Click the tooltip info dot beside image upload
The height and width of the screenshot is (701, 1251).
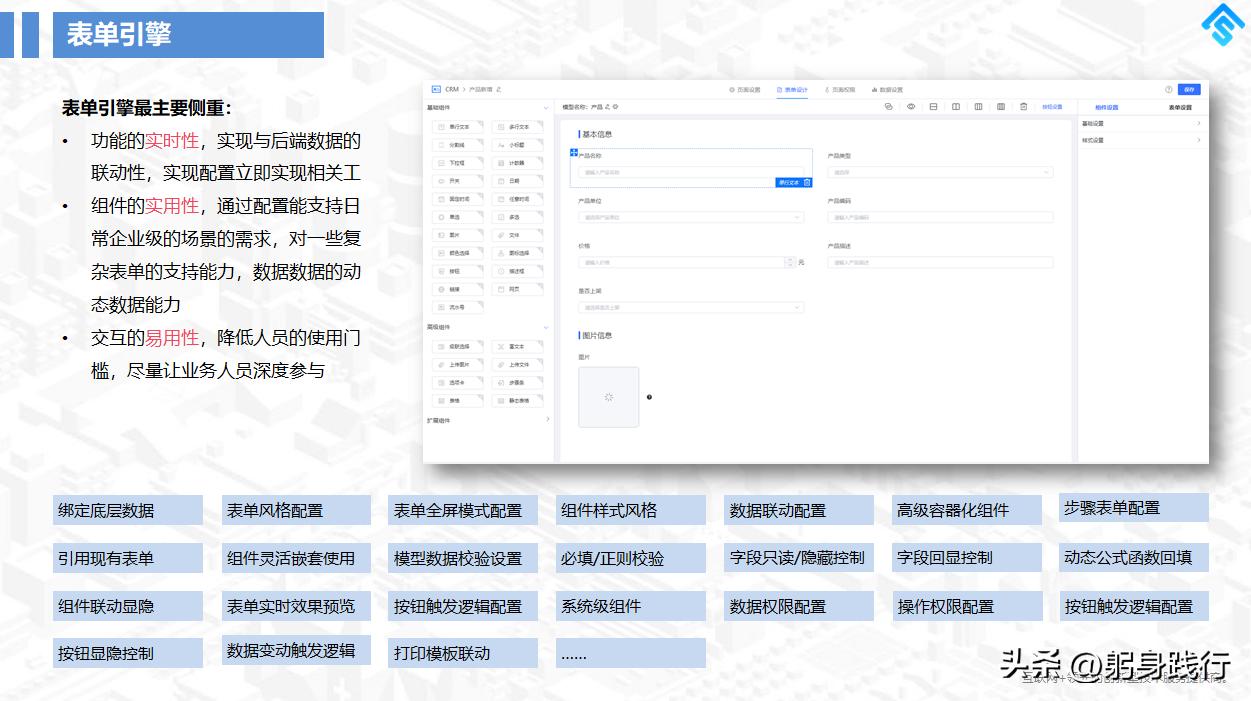(x=649, y=397)
